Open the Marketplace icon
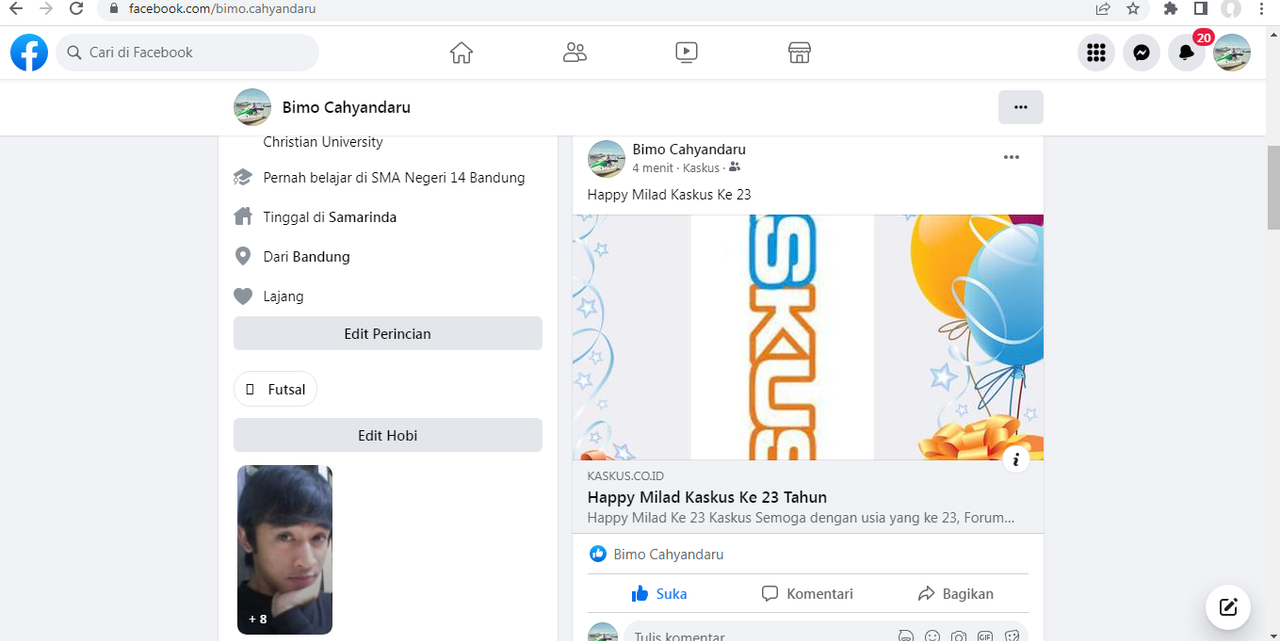 tap(799, 53)
